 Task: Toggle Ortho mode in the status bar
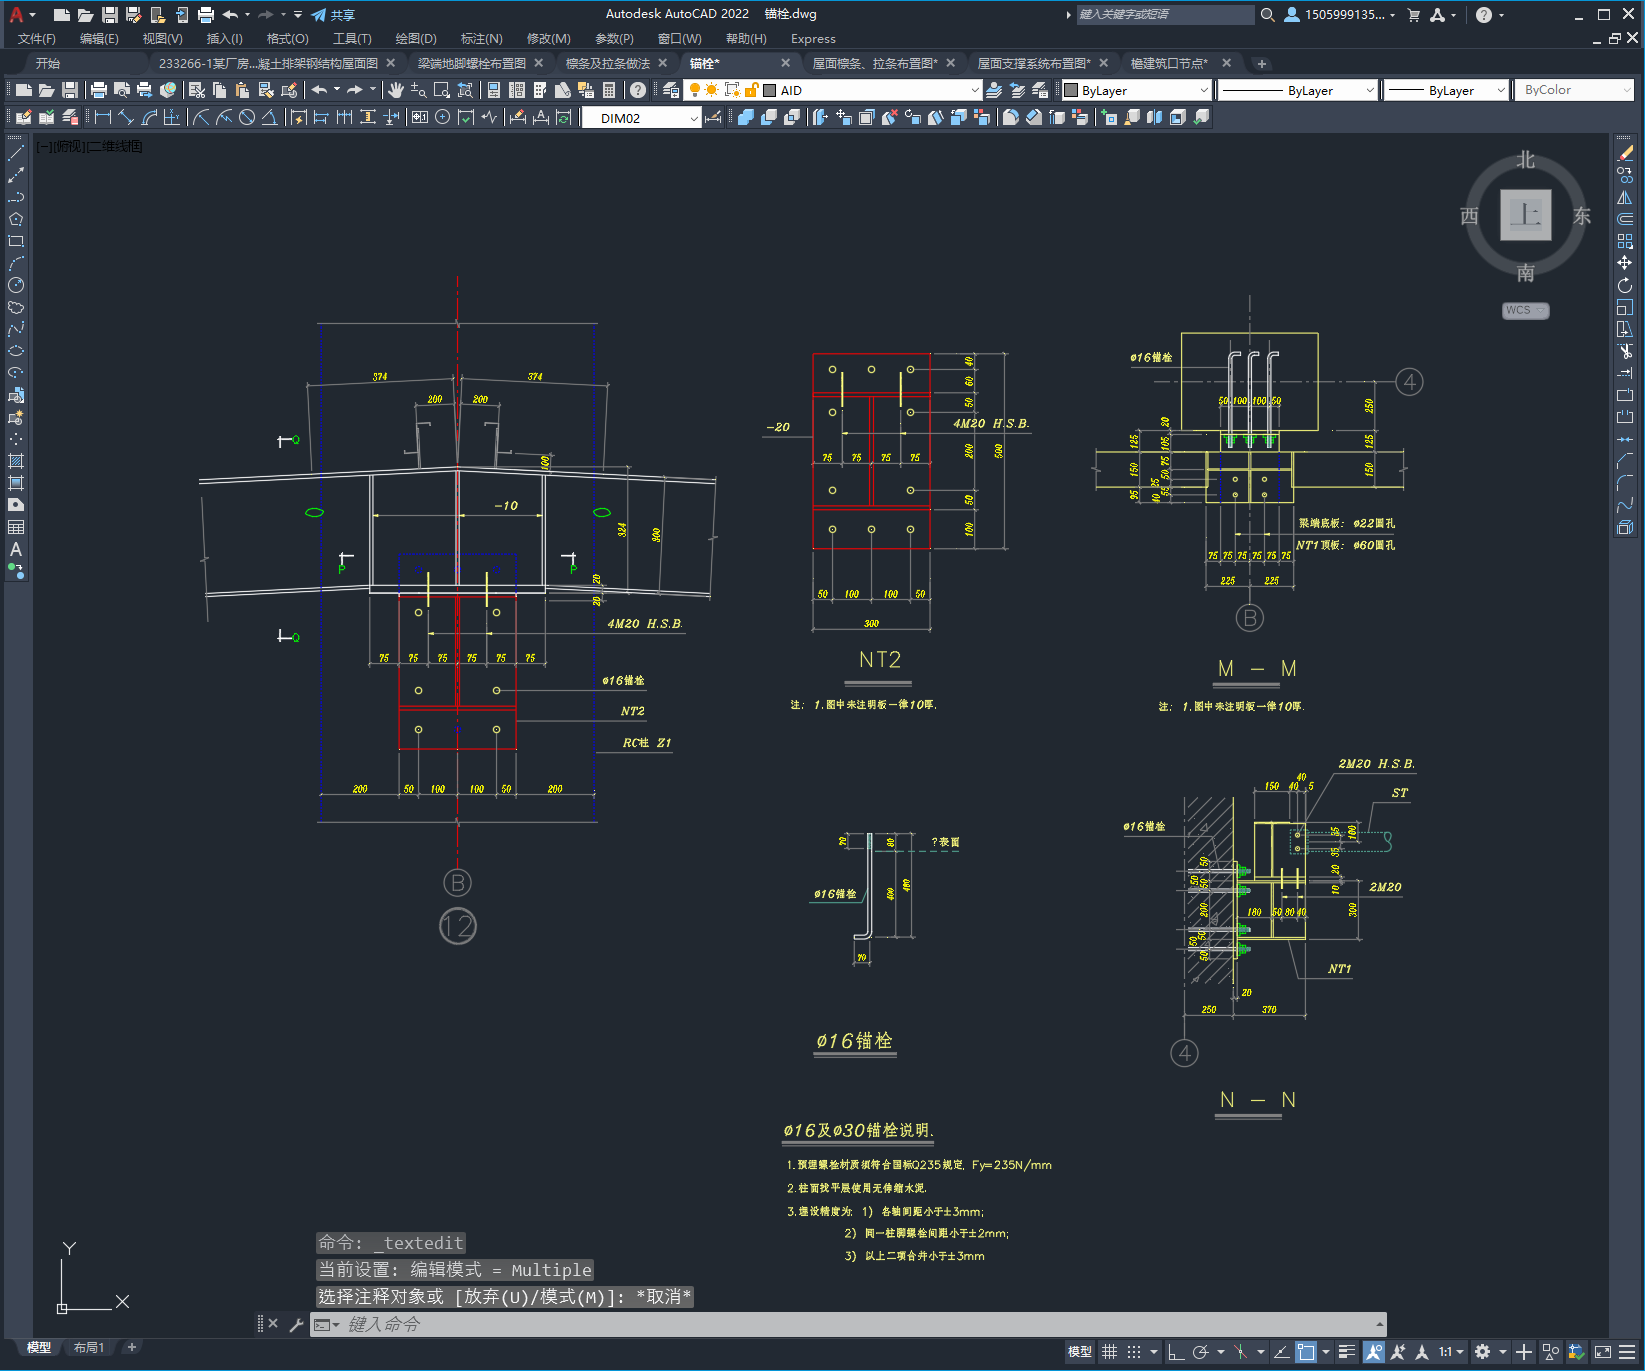(x=1176, y=1352)
